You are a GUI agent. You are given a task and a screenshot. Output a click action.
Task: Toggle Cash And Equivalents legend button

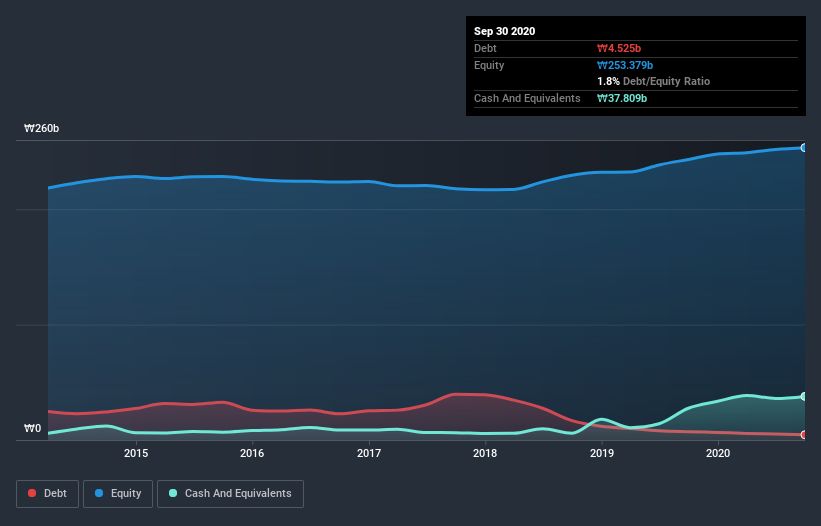[x=230, y=494]
